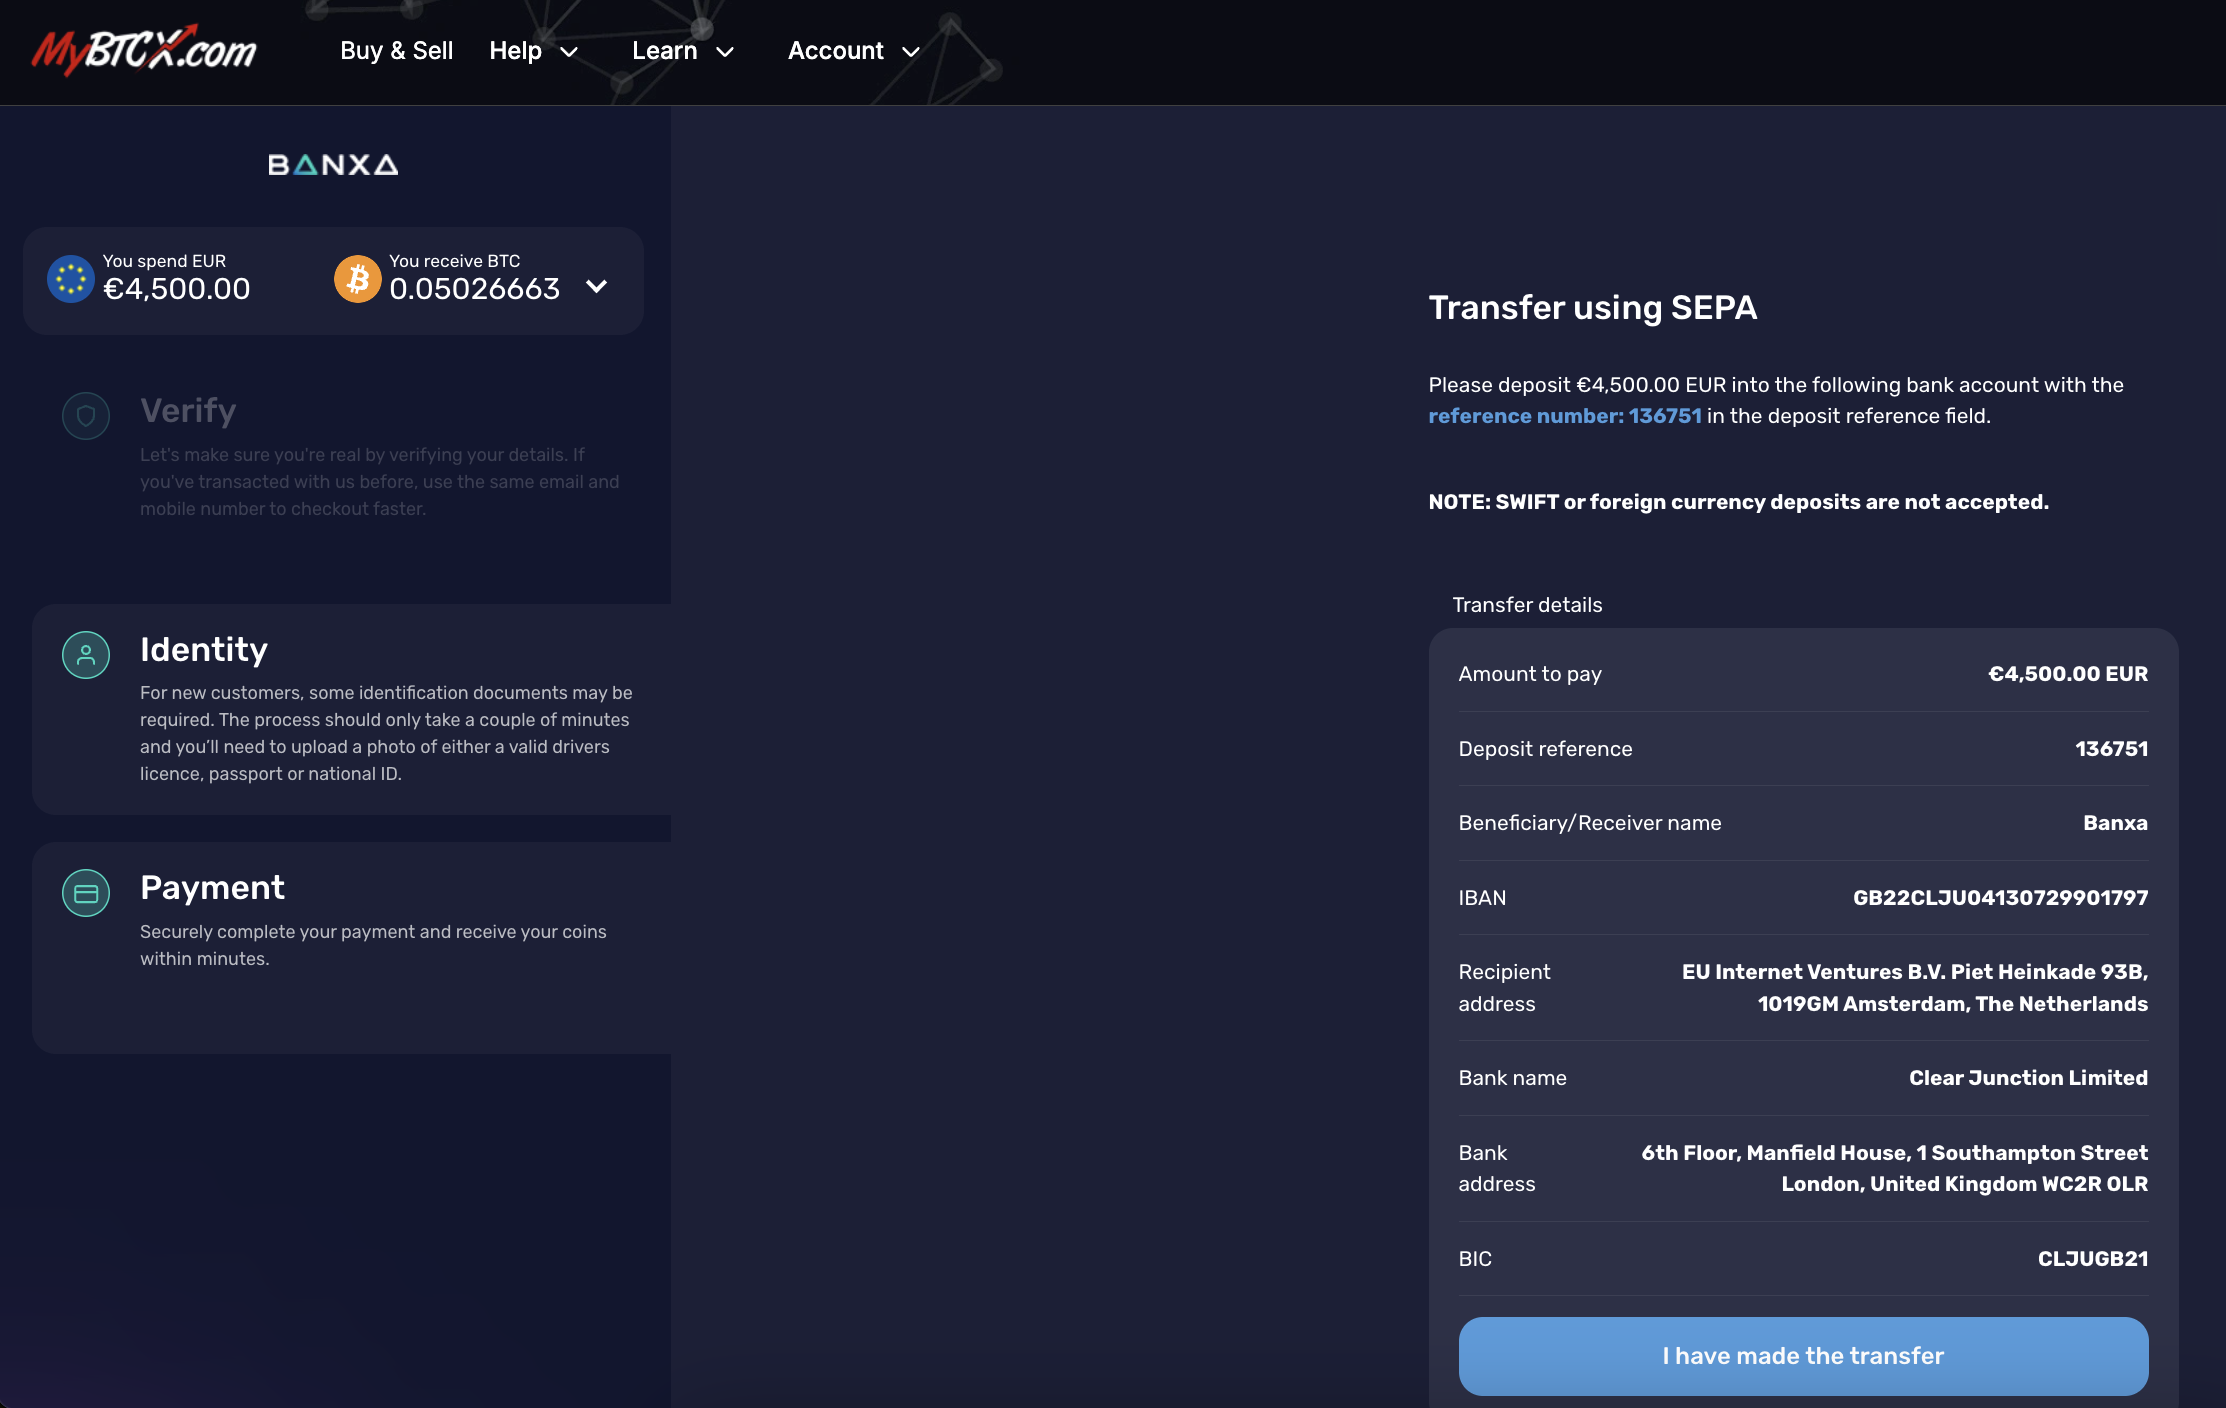The image size is (2226, 1408).
Task: Select the Verify step heading
Action: pos(188,411)
